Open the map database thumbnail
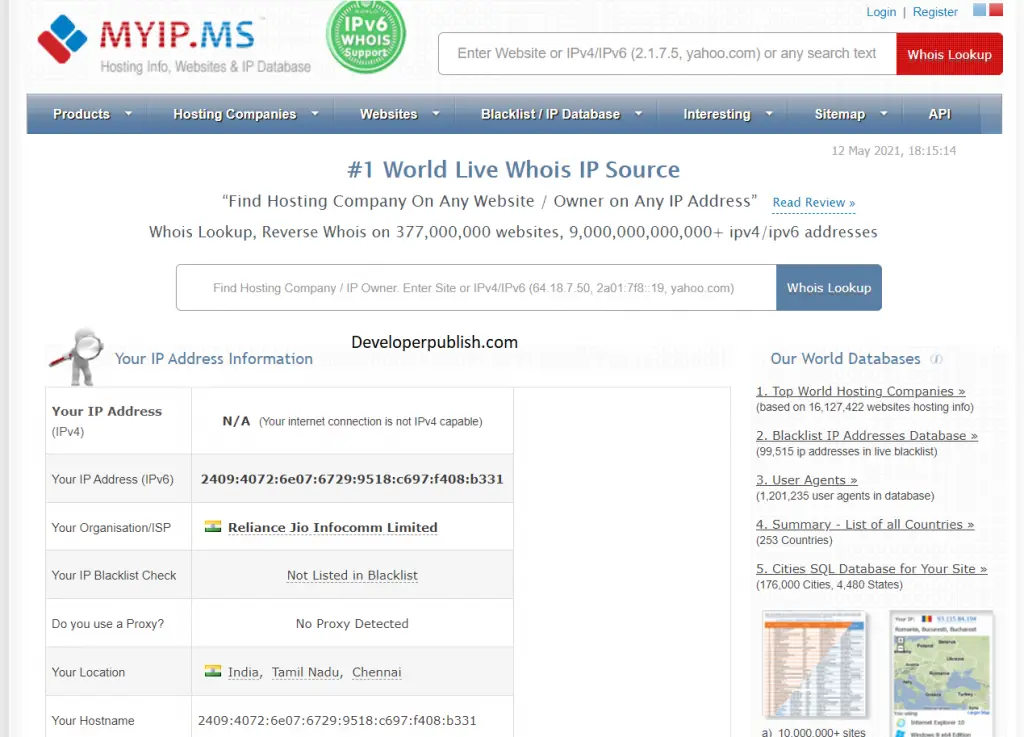Image resolution: width=1024 pixels, height=737 pixels. (x=941, y=672)
